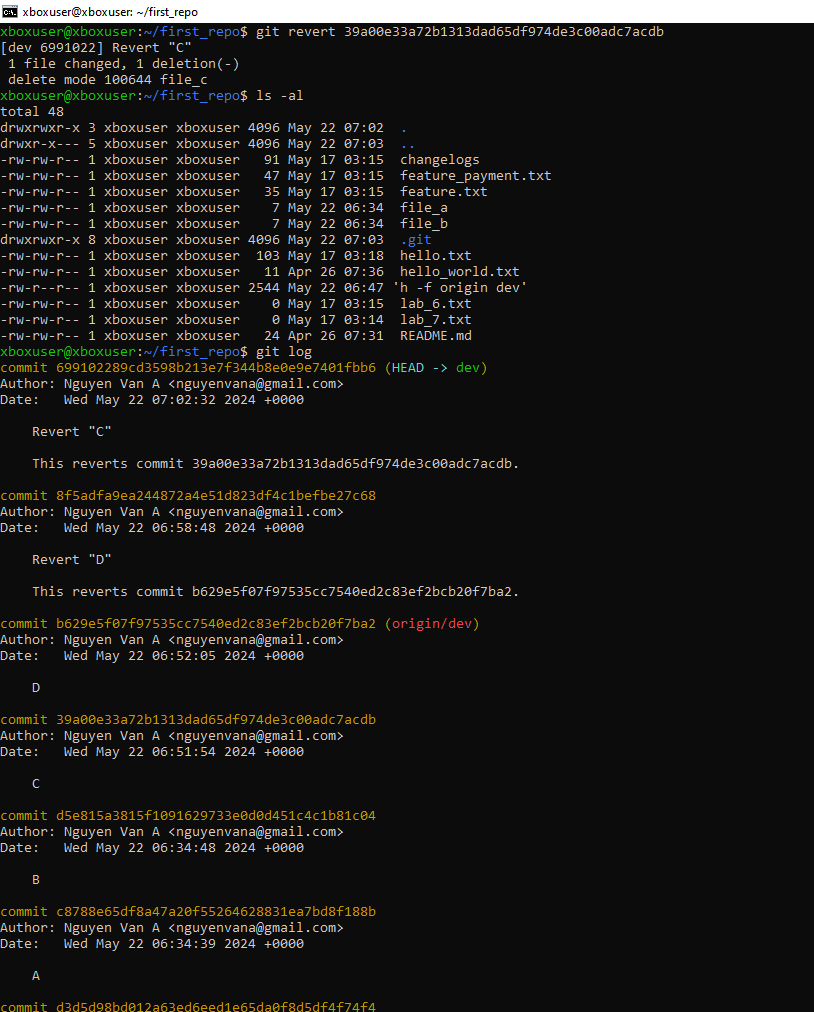Viewport: 814px width, 1012px height.
Task: Click the 'git log' command text
Action: [x=284, y=352]
